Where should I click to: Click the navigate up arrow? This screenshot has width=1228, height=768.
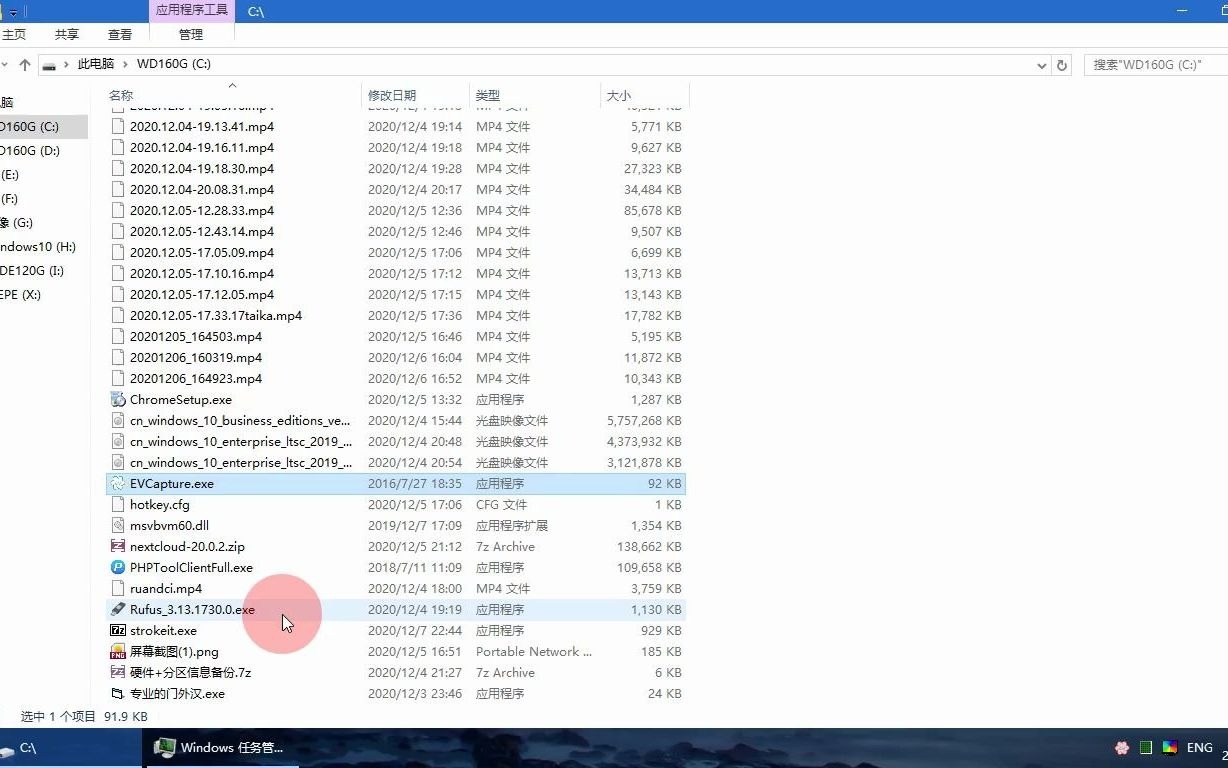pyautogui.click(x=23, y=63)
